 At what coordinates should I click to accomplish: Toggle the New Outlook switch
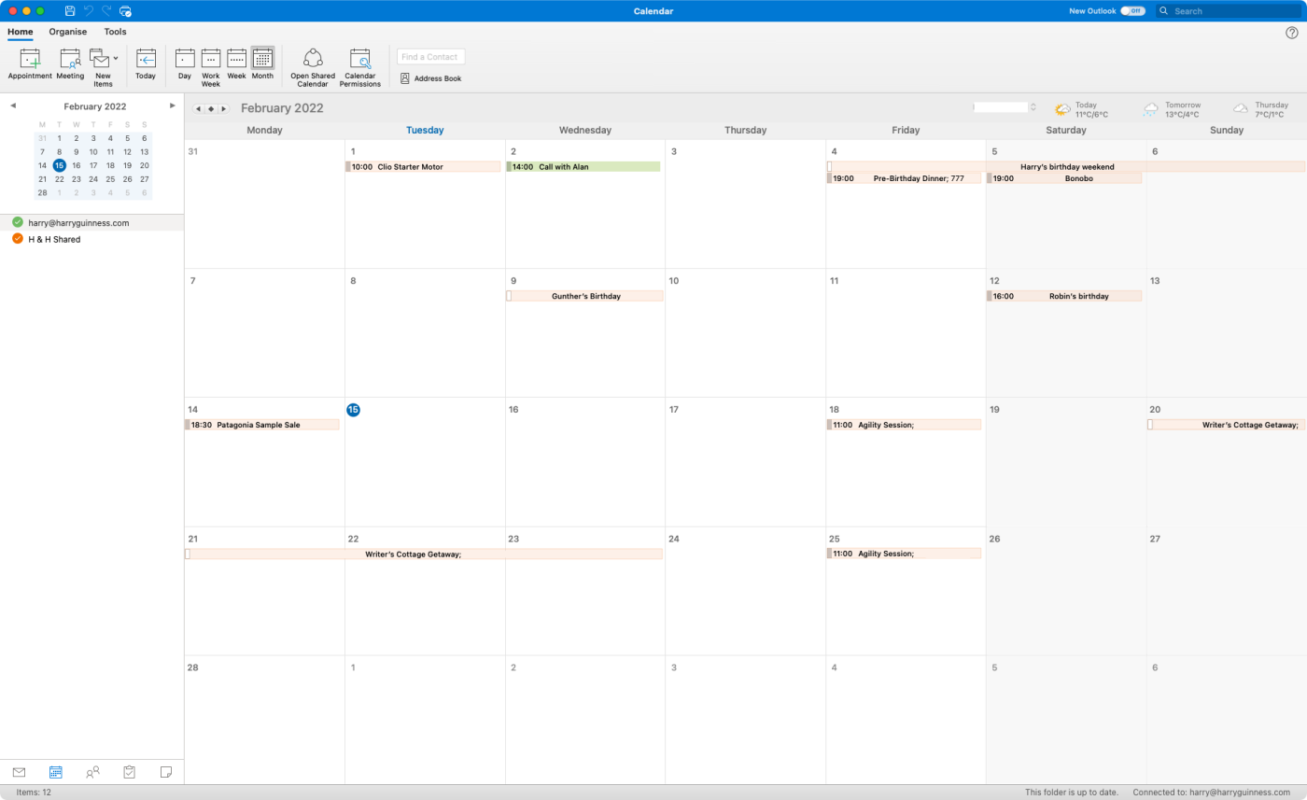tap(1132, 11)
